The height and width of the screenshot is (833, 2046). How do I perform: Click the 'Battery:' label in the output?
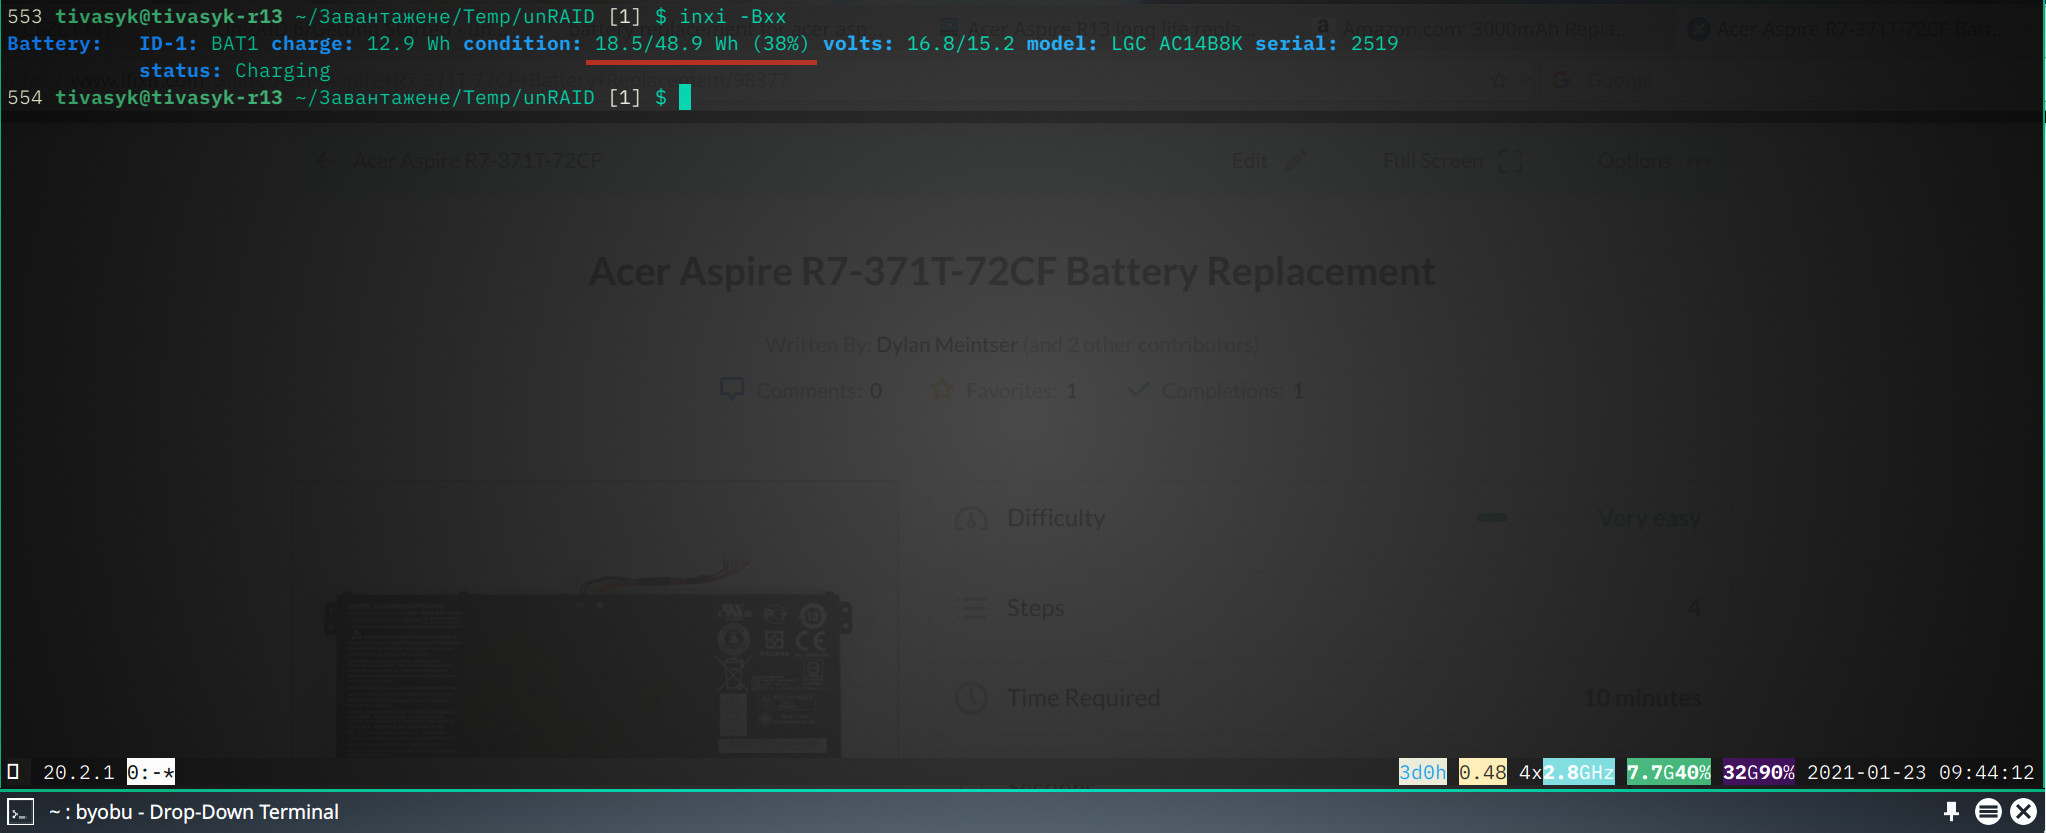54,44
